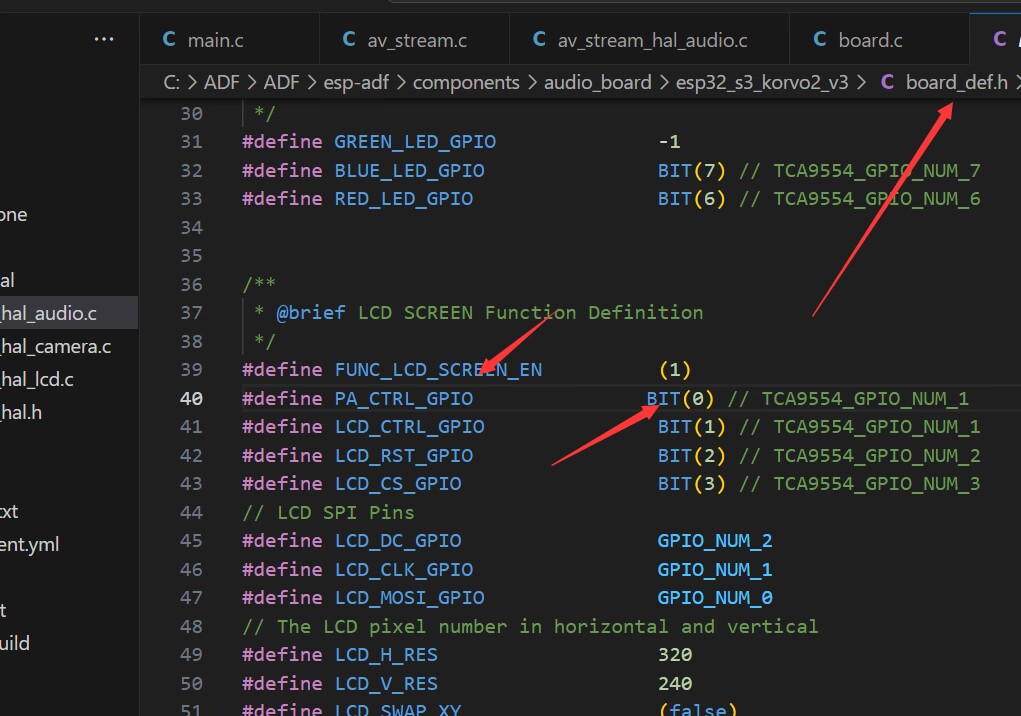Open the sidebar three-dots more actions menu
The width and height of the screenshot is (1021, 716).
104,39
